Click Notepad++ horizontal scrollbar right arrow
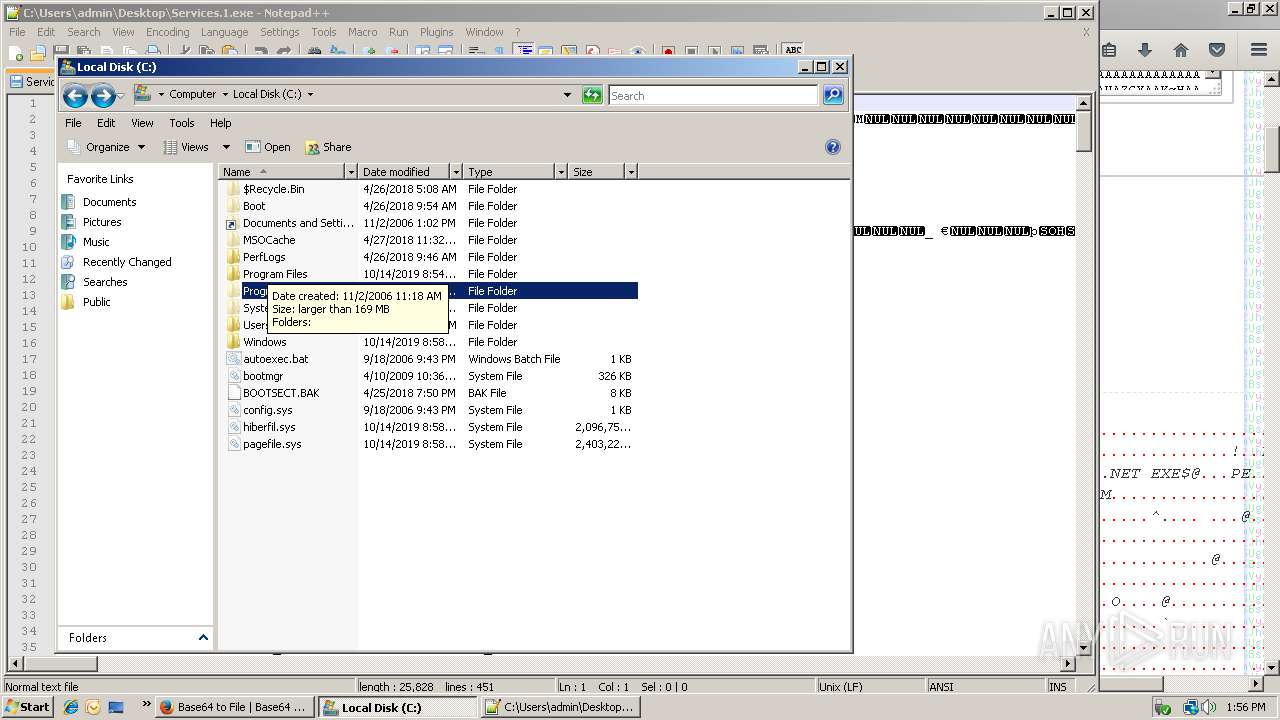 click(1068, 663)
